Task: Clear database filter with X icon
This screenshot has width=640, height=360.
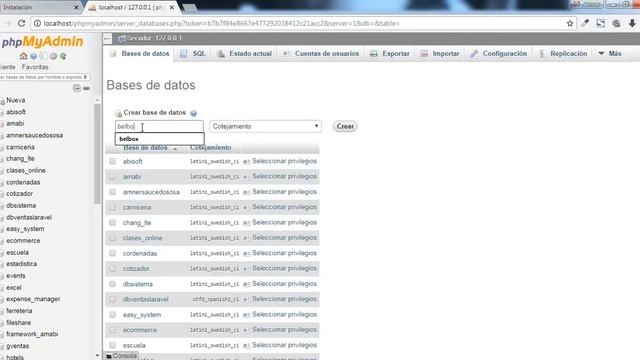Action: (x=85, y=77)
